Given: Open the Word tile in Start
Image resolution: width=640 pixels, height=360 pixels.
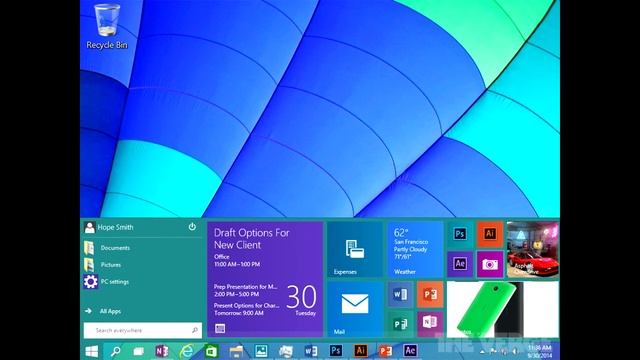Looking at the screenshot, I should (x=400, y=294).
